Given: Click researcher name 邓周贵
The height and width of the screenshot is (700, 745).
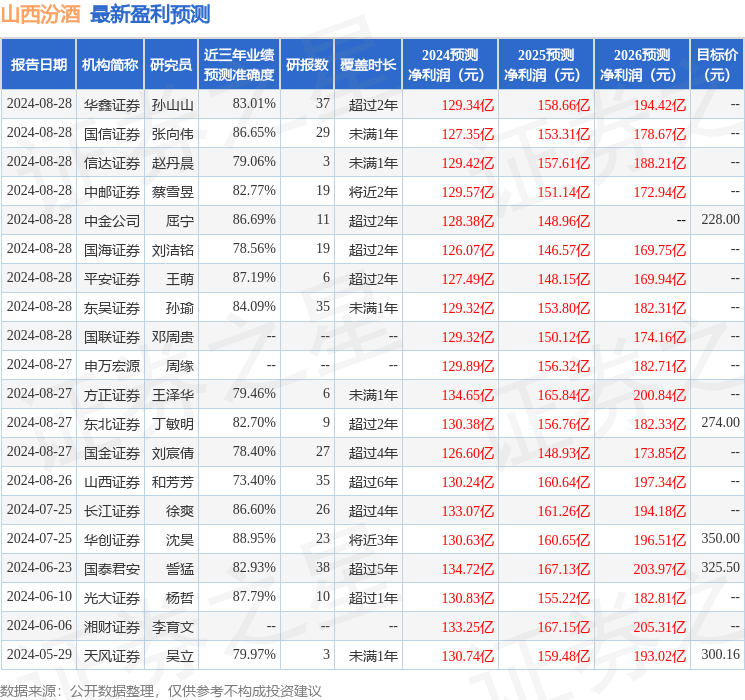Looking at the screenshot, I should (172, 337).
